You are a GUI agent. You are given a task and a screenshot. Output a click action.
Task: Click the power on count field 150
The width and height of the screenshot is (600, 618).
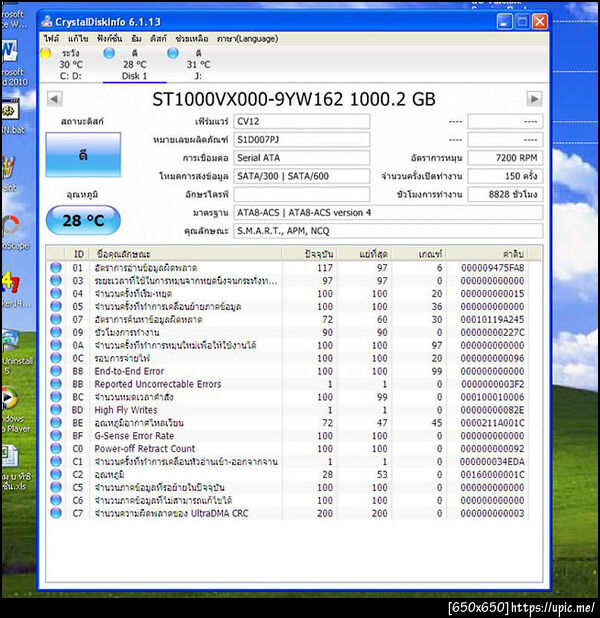click(x=505, y=176)
